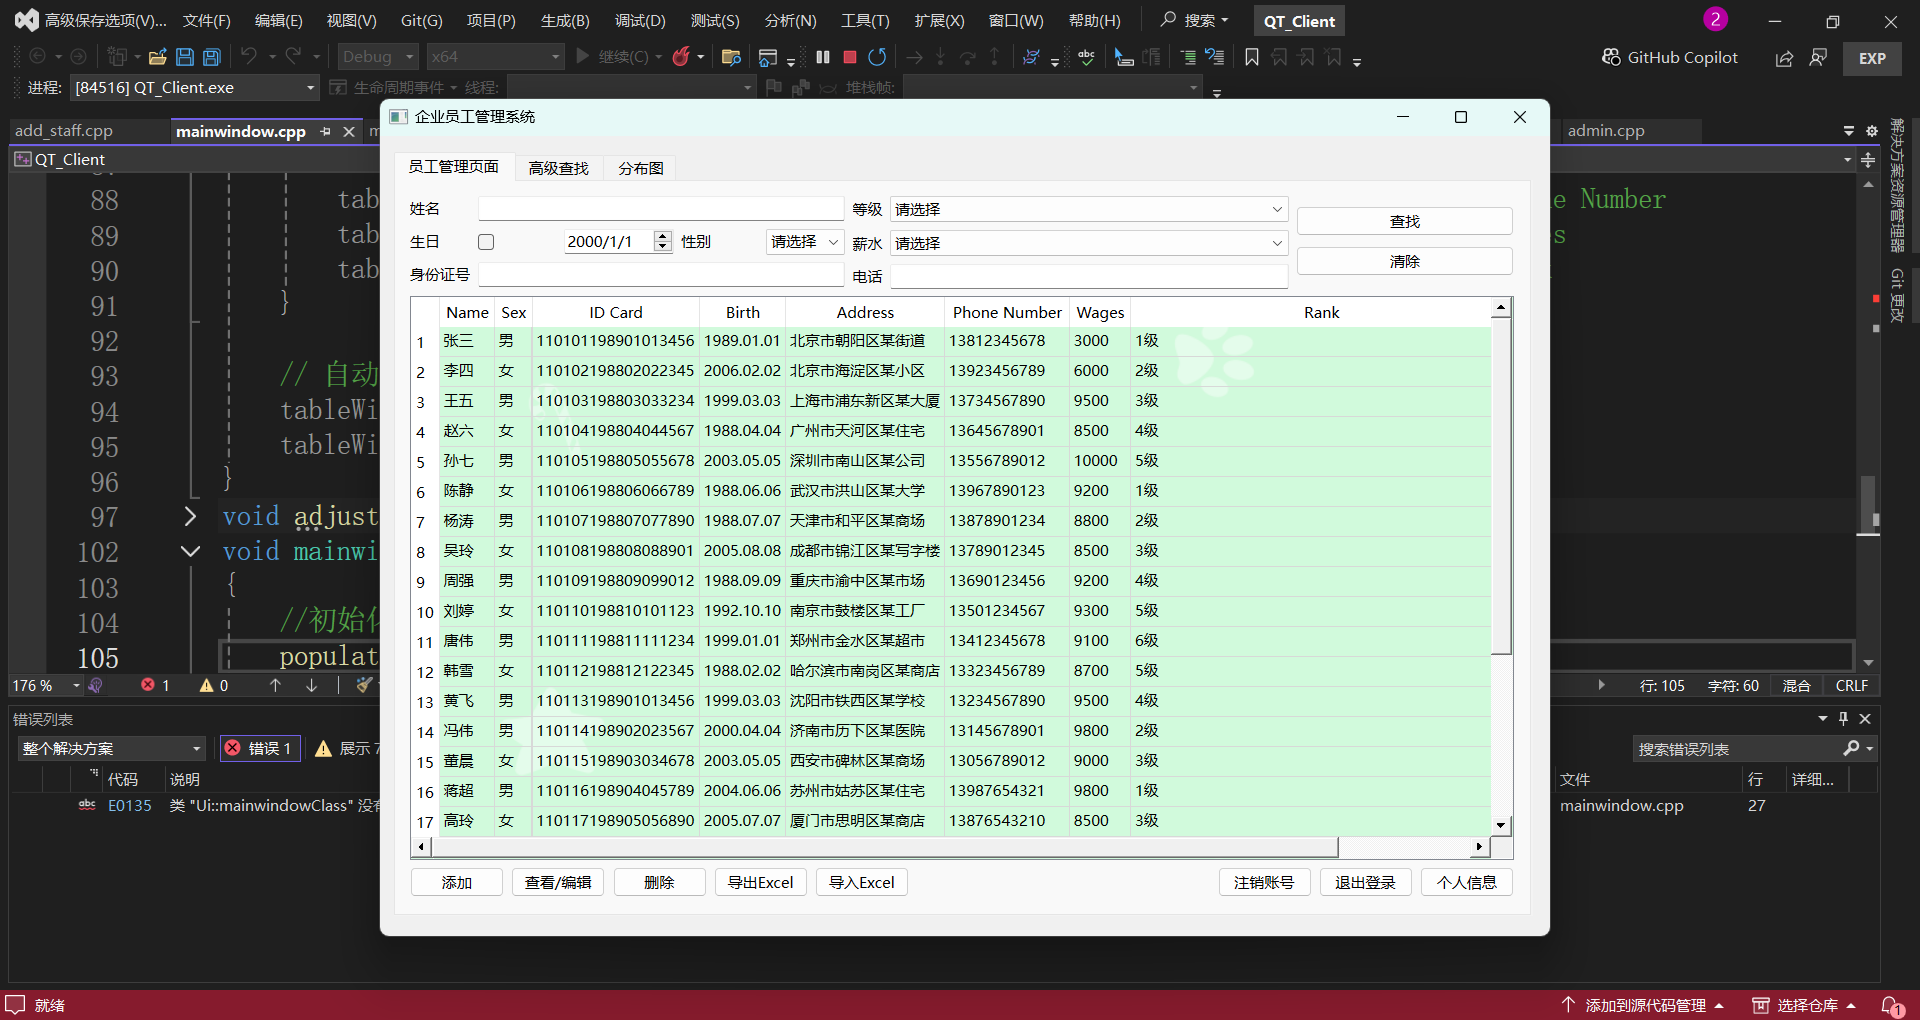Click the 查找 search button
This screenshot has height=1020, width=1920.
(x=1404, y=221)
